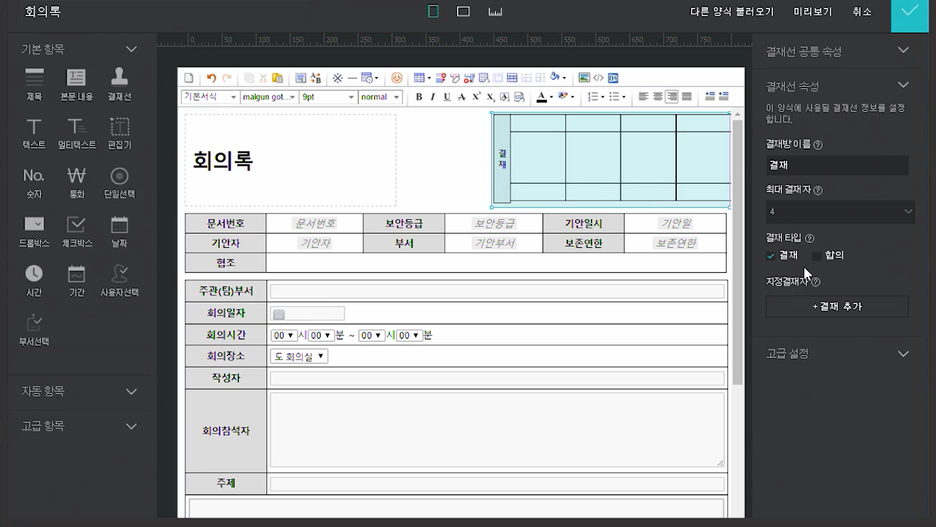Paste from clipboard in editor toolbar

point(277,78)
